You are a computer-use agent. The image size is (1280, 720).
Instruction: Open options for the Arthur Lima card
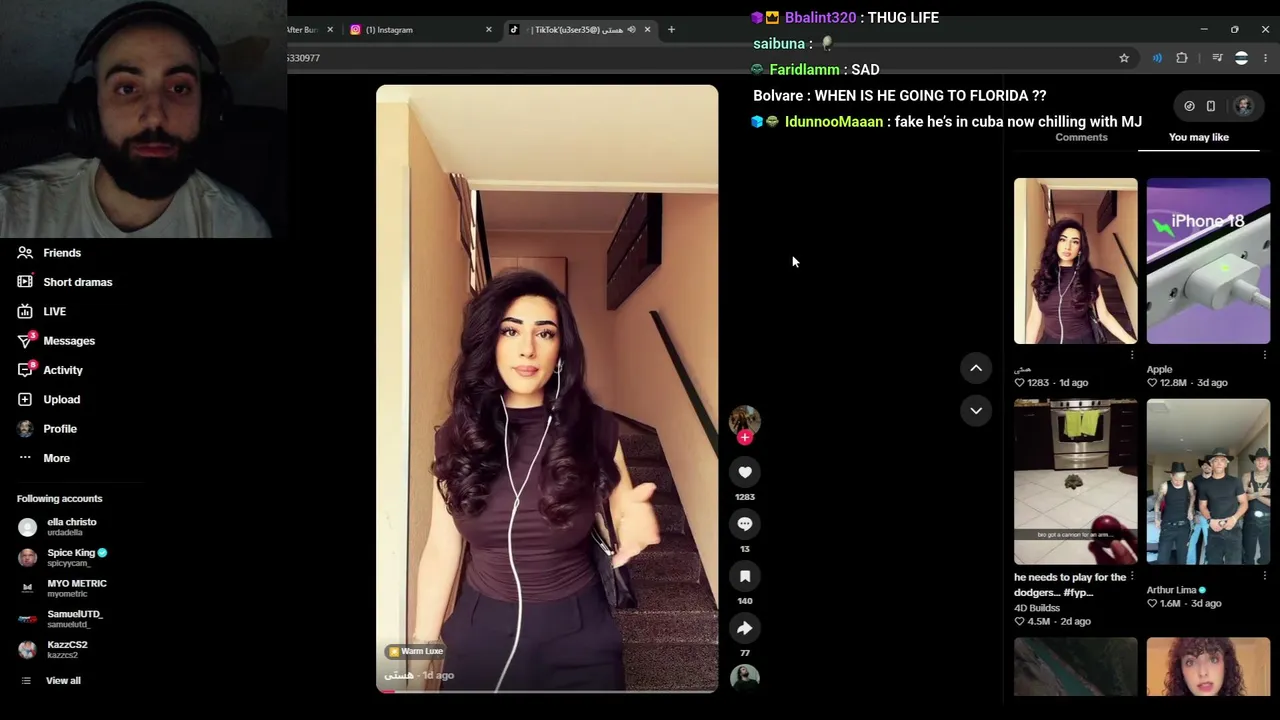(1265, 576)
